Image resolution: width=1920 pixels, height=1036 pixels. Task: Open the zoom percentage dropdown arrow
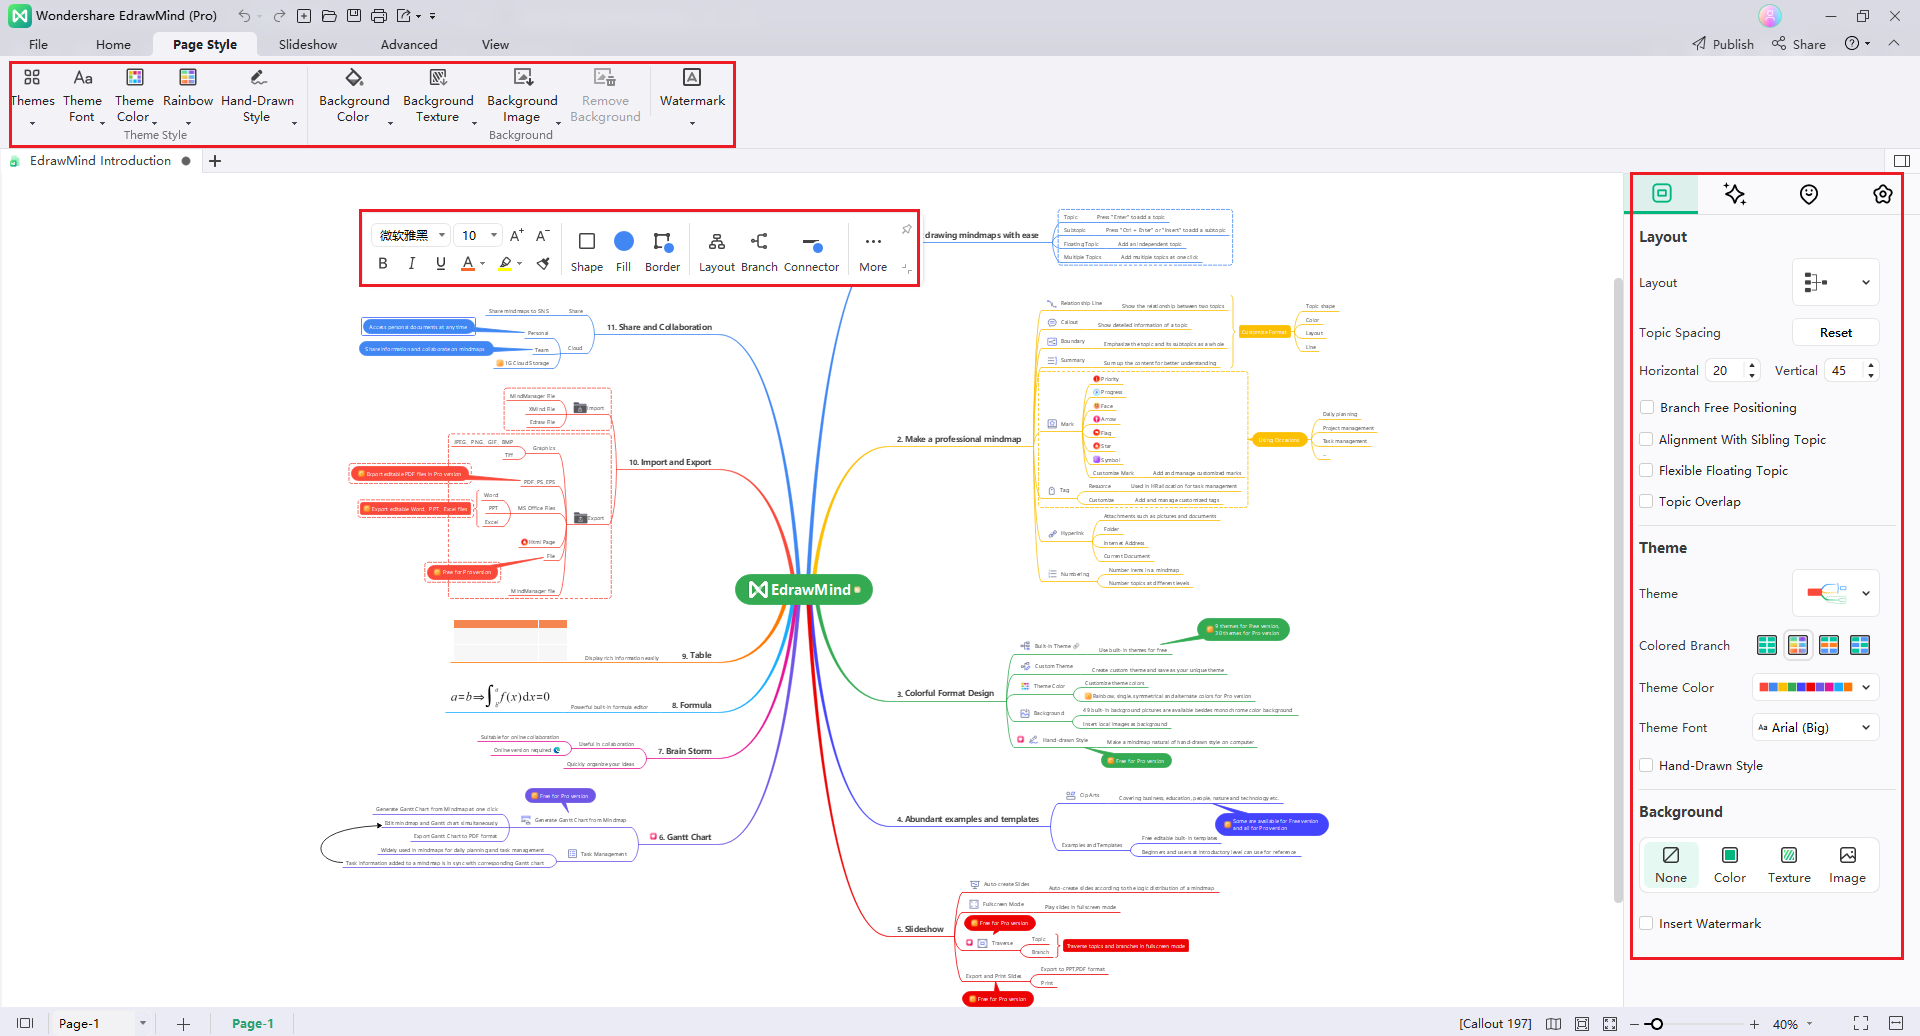pos(1809,1024)
